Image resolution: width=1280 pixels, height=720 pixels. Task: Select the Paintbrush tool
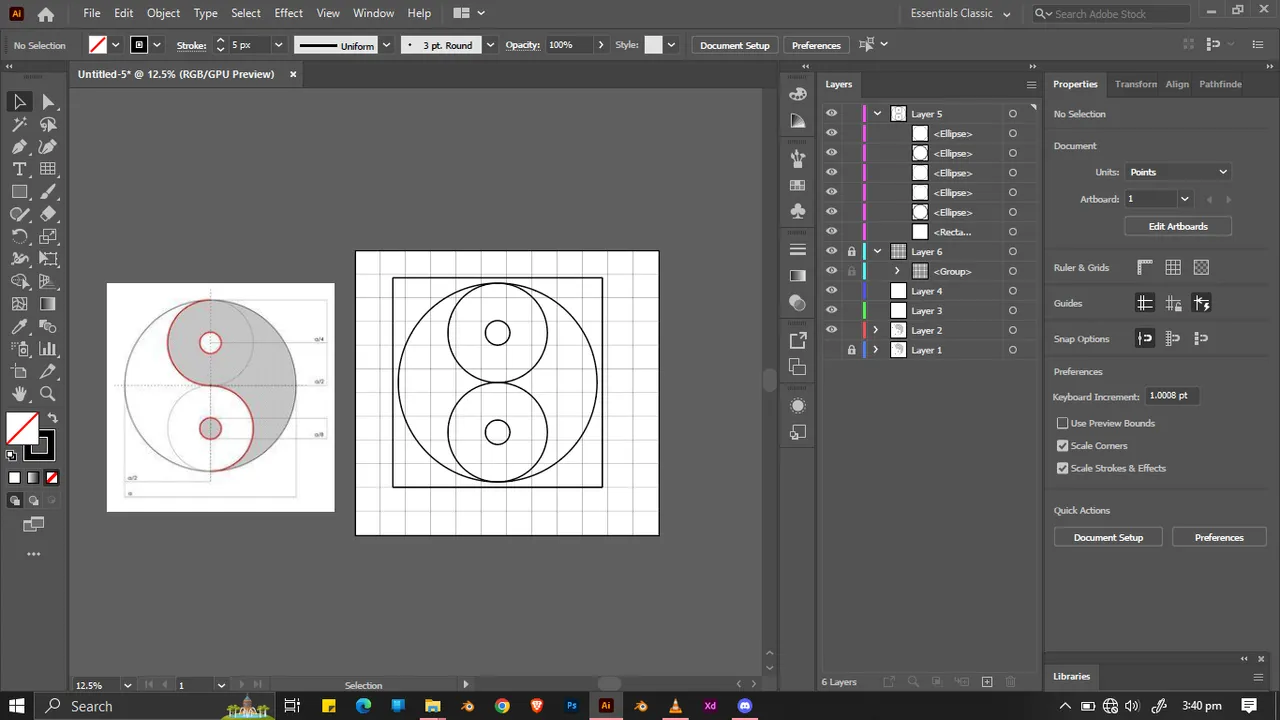(48, 192)
